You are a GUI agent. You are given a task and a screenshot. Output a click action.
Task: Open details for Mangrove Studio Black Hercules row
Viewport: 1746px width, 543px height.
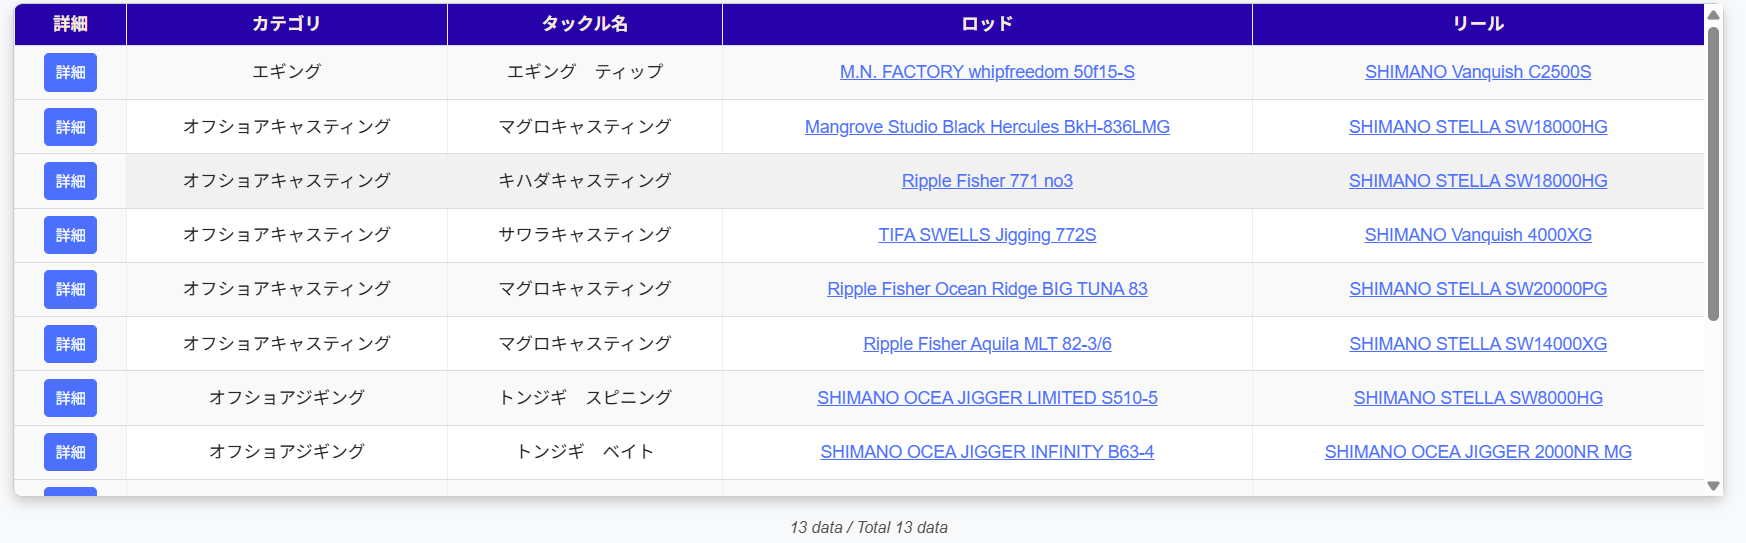pyautogui.click(x=70, y=127)
